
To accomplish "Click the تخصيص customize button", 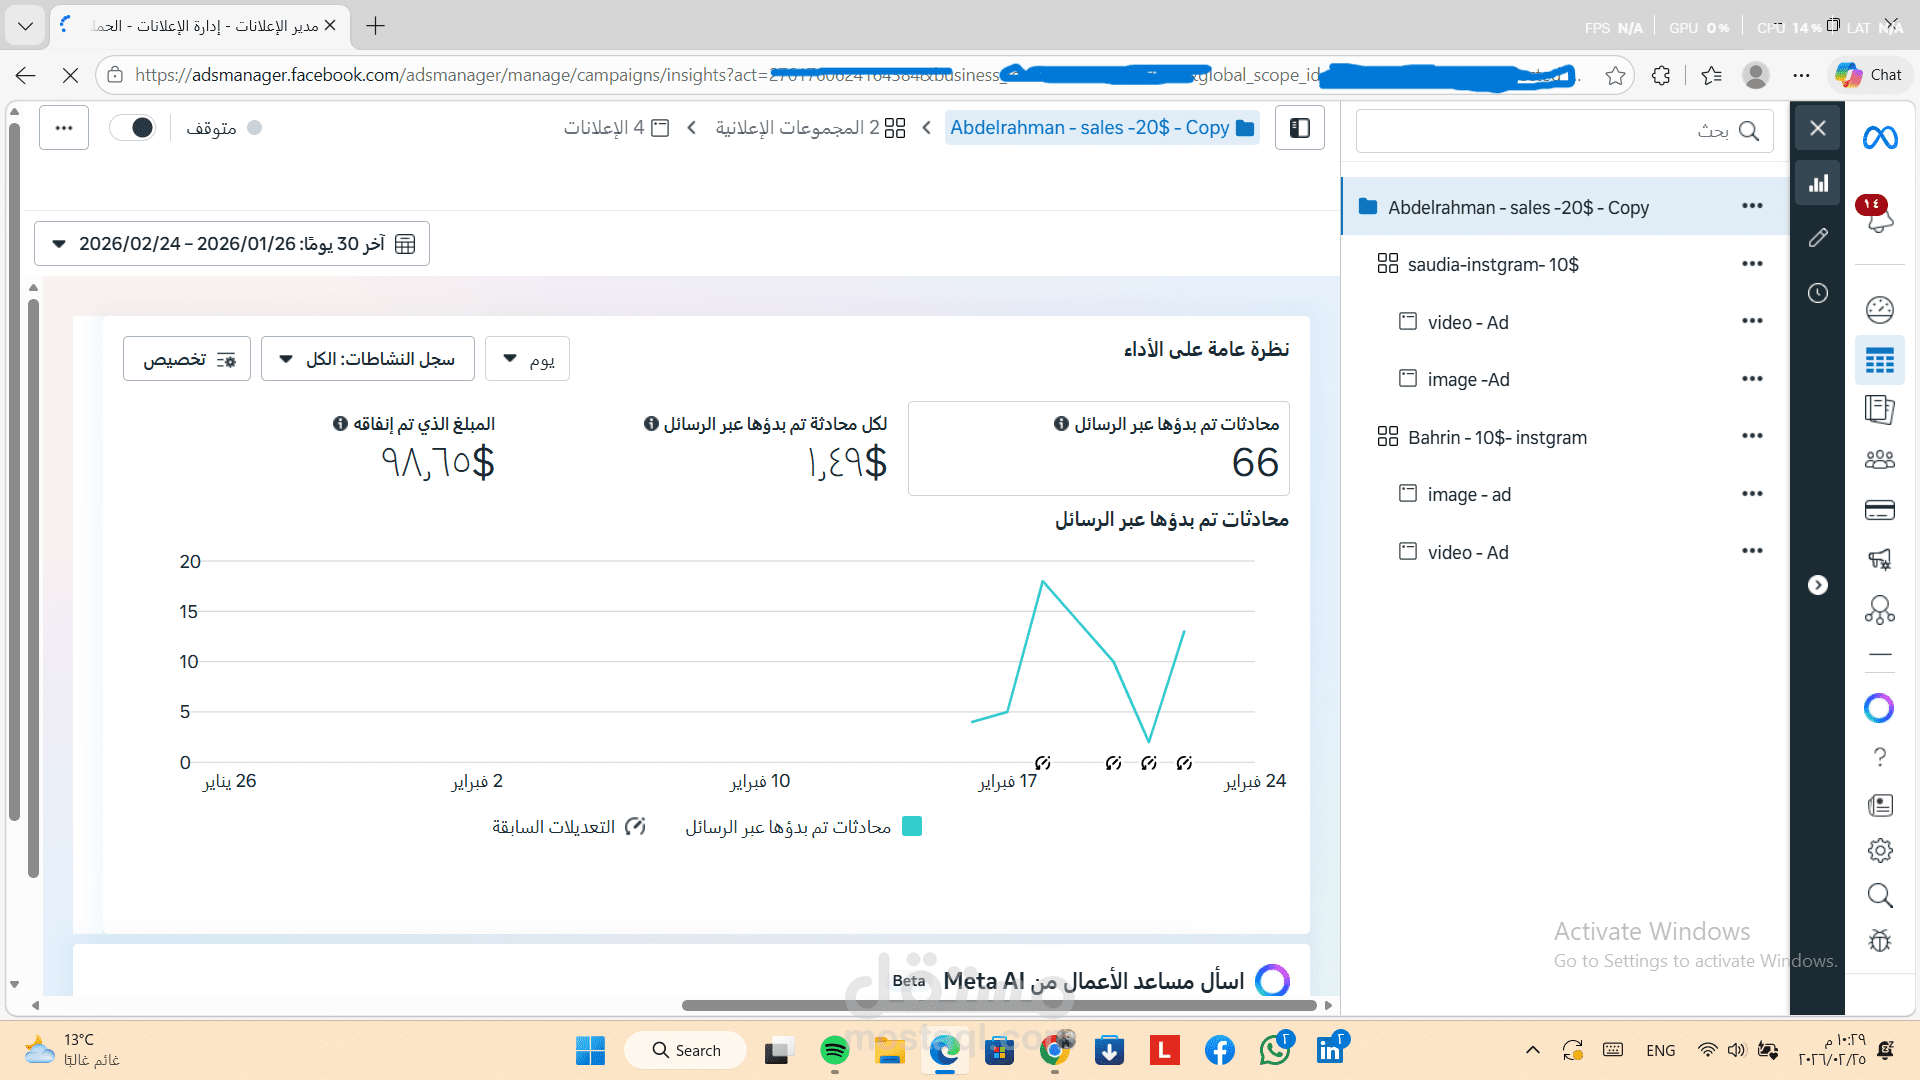I will (x=186, y=358).
